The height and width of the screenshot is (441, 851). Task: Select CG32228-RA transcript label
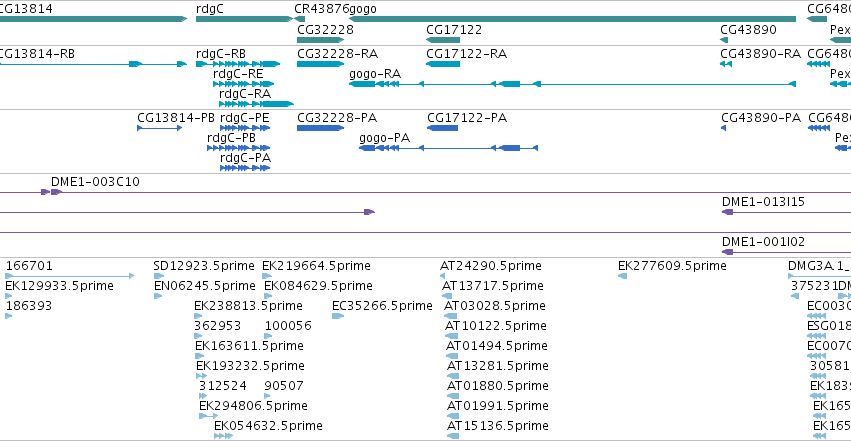(x=338, y=54)
